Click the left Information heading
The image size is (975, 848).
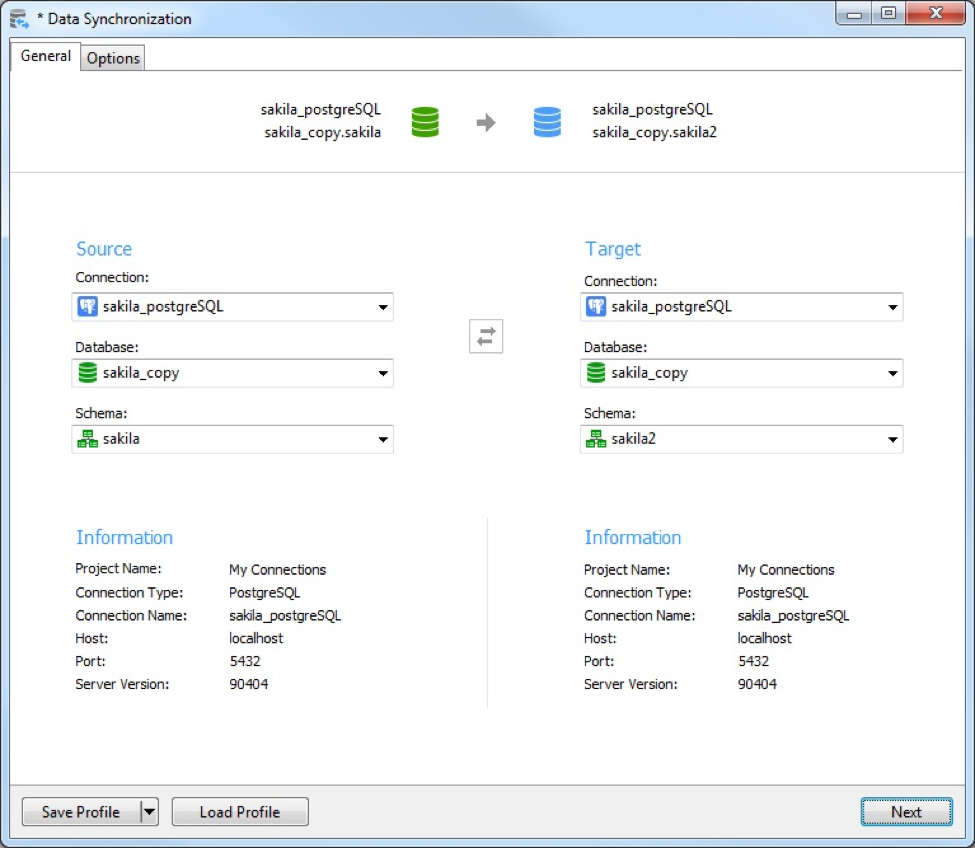(124, 537)
